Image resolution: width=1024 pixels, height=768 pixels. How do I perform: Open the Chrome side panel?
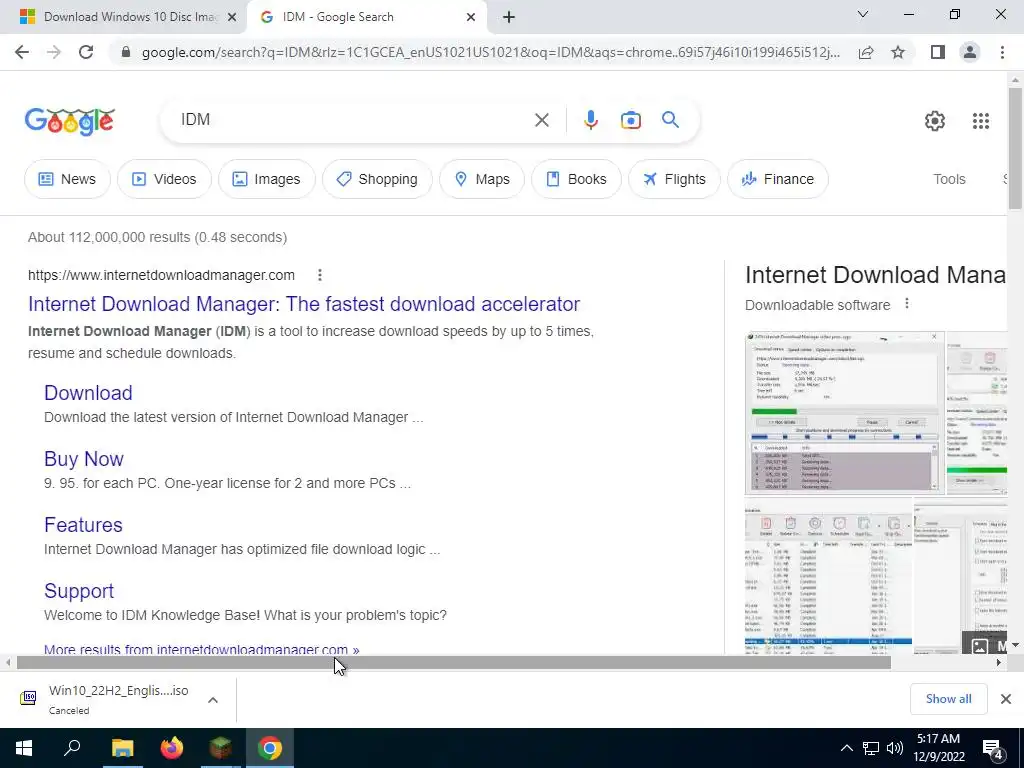tap(938, 52)
